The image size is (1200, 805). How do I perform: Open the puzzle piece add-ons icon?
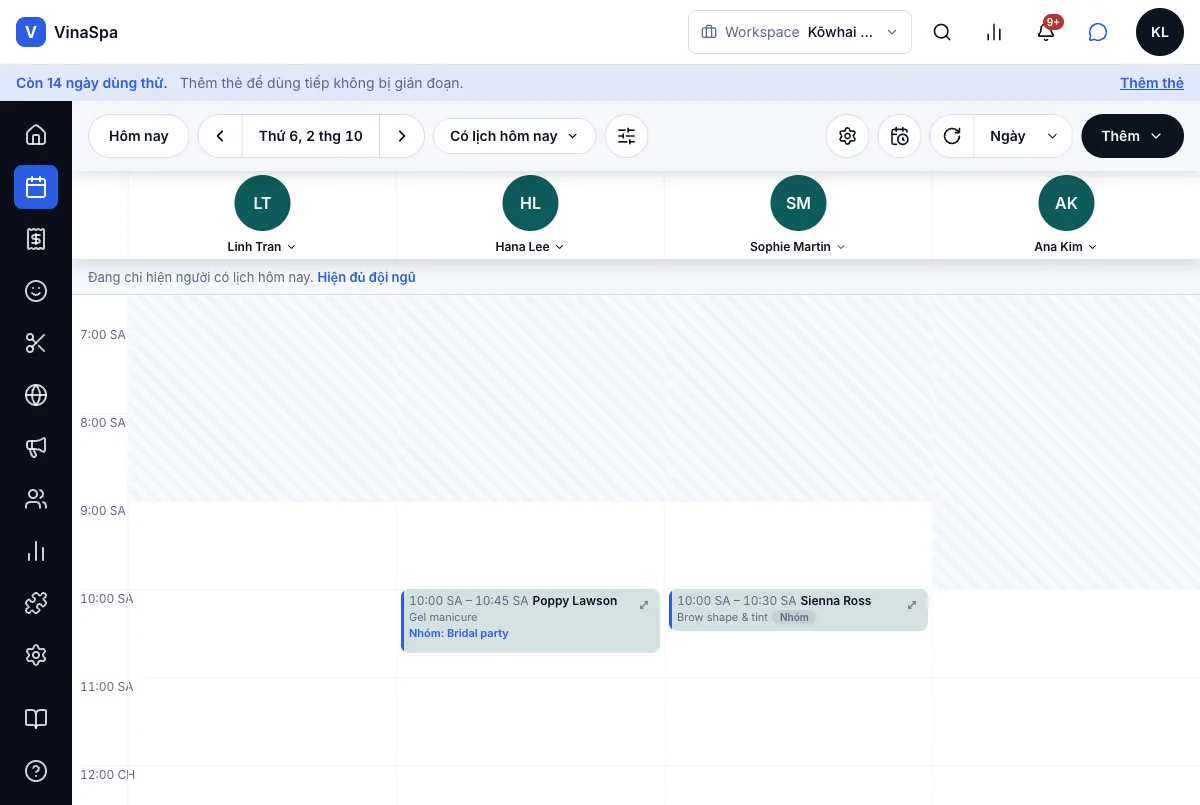tap(36, 603)
